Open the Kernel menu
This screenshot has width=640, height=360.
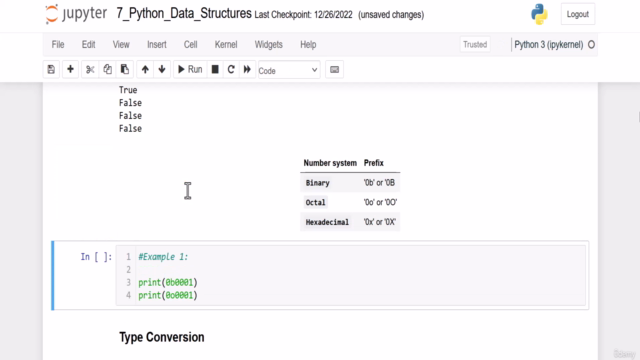226,44
